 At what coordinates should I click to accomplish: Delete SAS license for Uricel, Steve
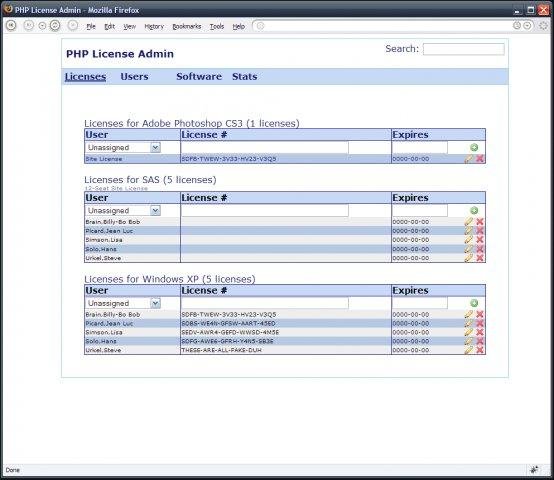coord(480,258)
